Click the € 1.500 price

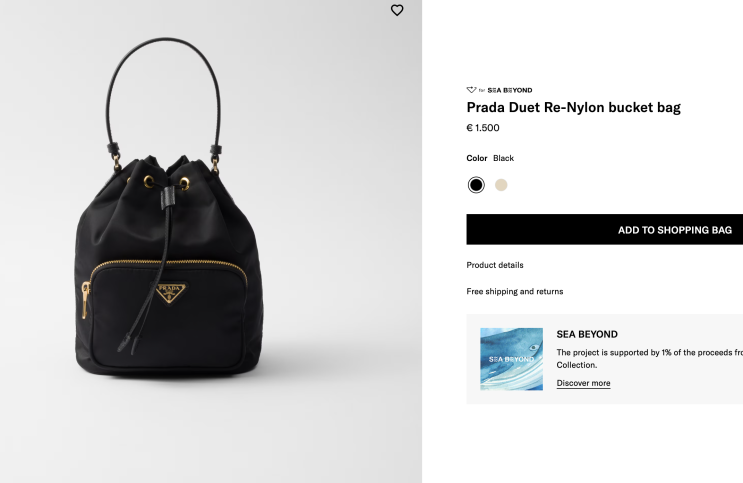483,128
